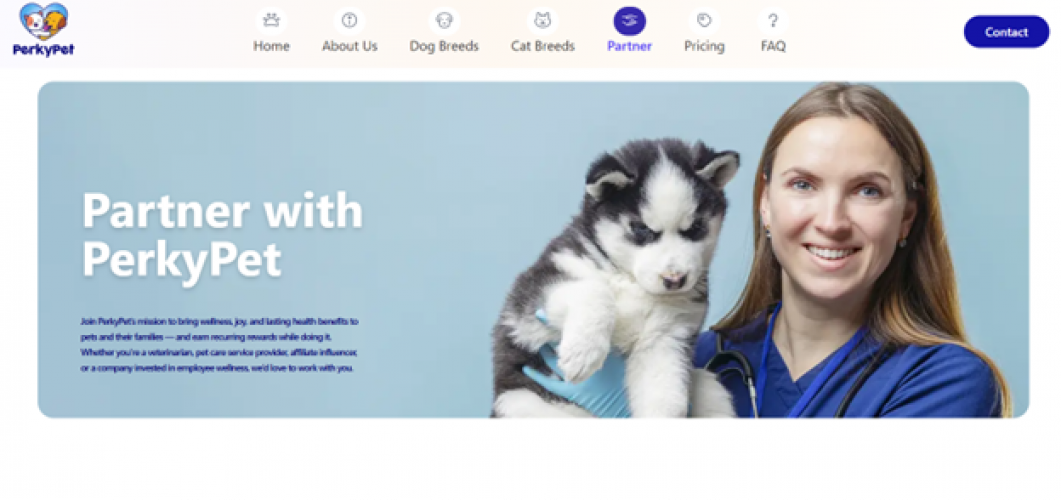Click the dog face icon in navigation
The width and height of the screenshot is (1061, 500).
coord(444,21)
